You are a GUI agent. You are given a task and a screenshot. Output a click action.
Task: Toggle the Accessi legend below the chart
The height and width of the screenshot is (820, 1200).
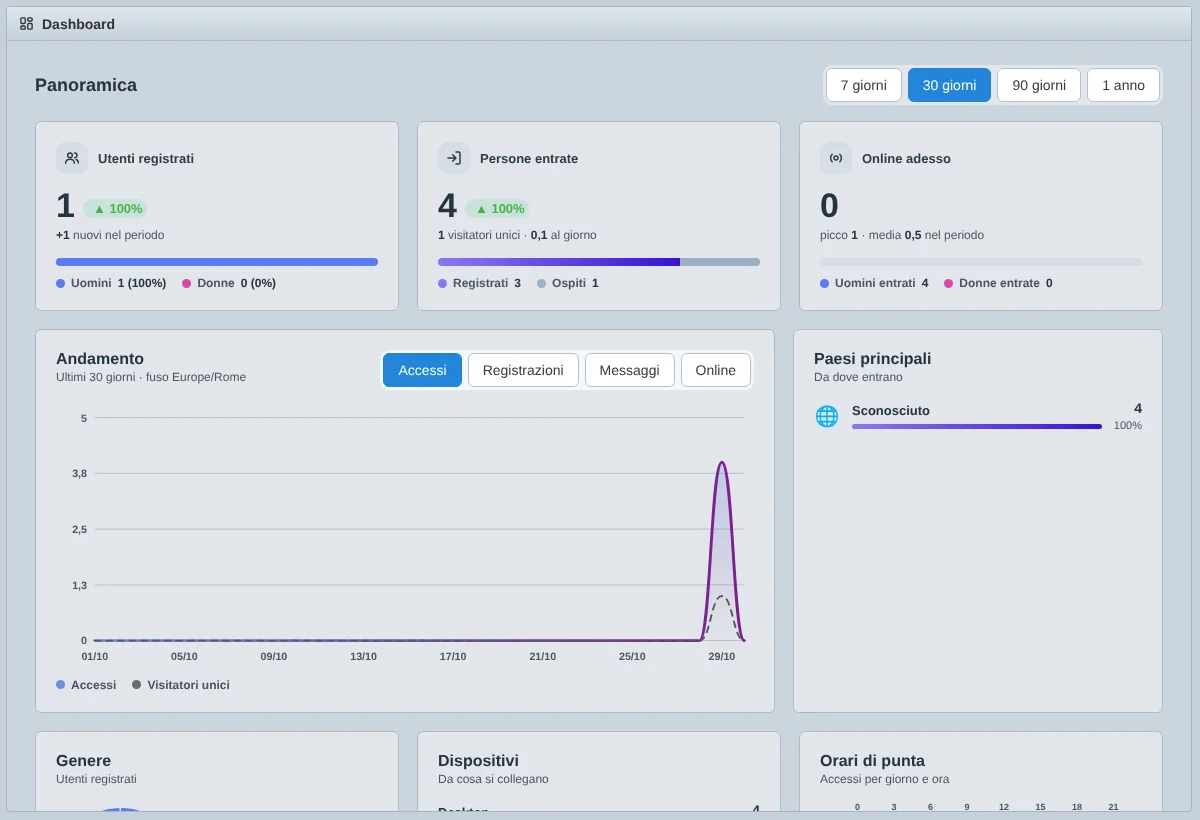tap(86, 685)
